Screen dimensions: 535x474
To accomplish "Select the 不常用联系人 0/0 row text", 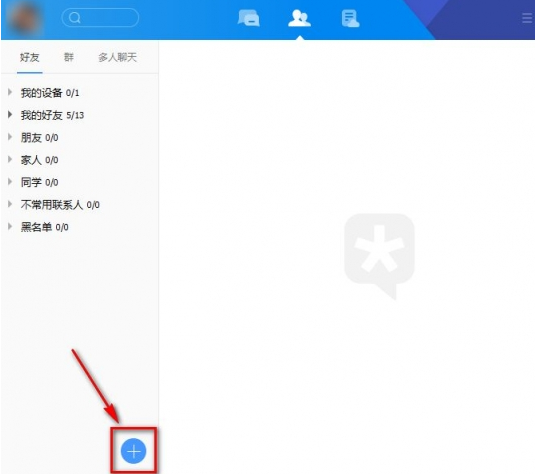I will point(60,205).
